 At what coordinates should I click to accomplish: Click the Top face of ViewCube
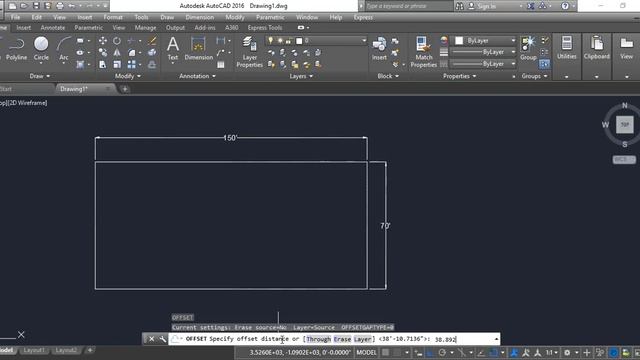[624, 124]
